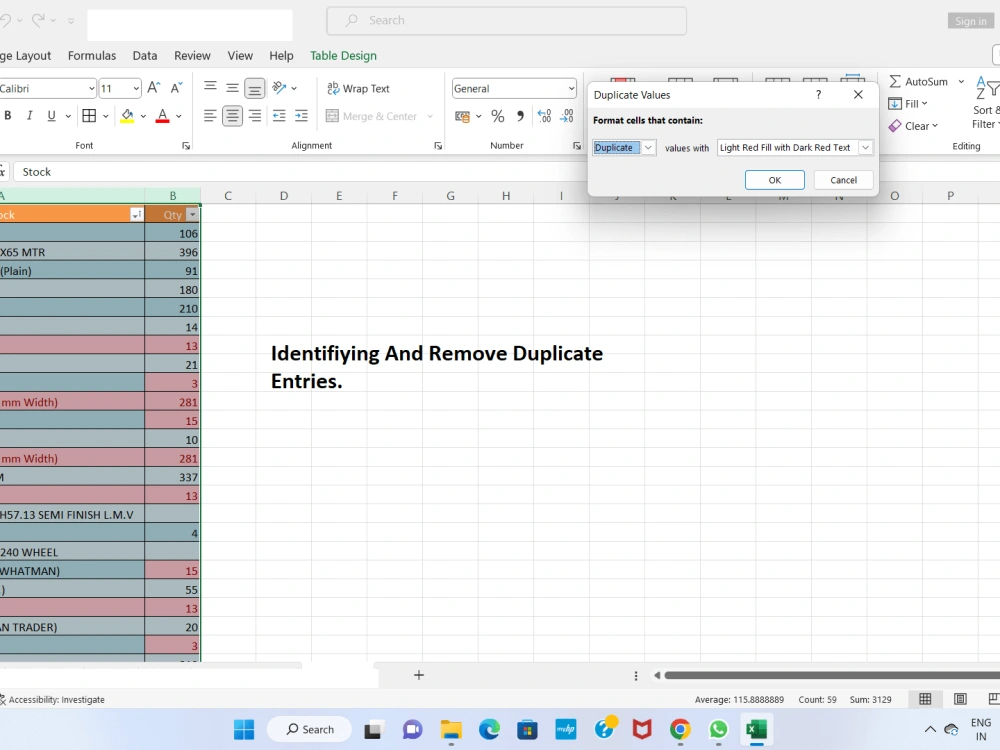Viewport: 1000px width, 750px height.
Task: Toggle center alignment
Action: pyautogui.click(x=231, y=116)
